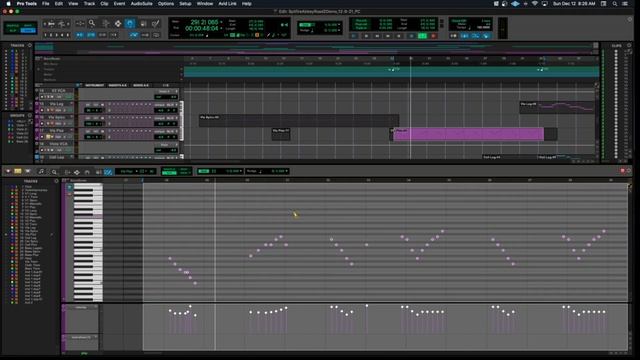The height and width of the screenshot is (360, 640).
Task: Select the large purple Vla Pizz clip
Action: pos(468,134)
